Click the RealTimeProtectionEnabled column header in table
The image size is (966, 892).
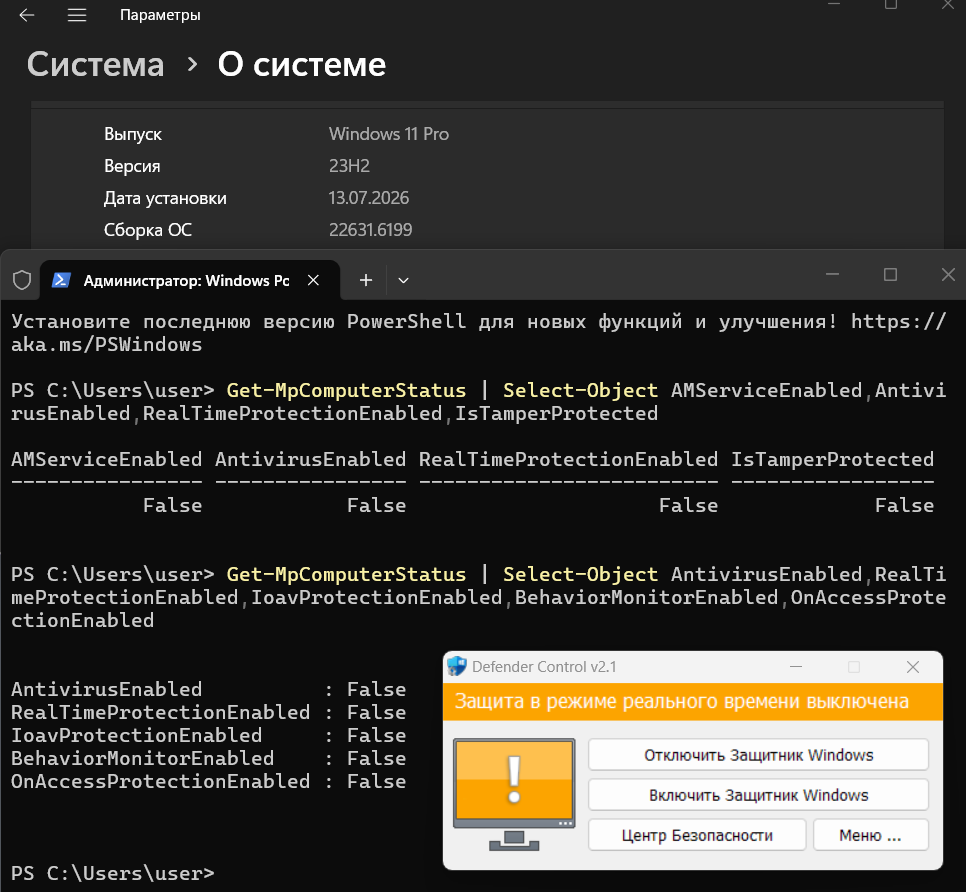(x=568, y=459)
